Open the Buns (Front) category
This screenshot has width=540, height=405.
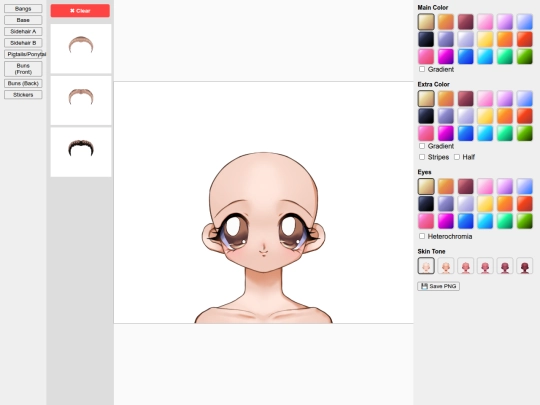(23, 69)
